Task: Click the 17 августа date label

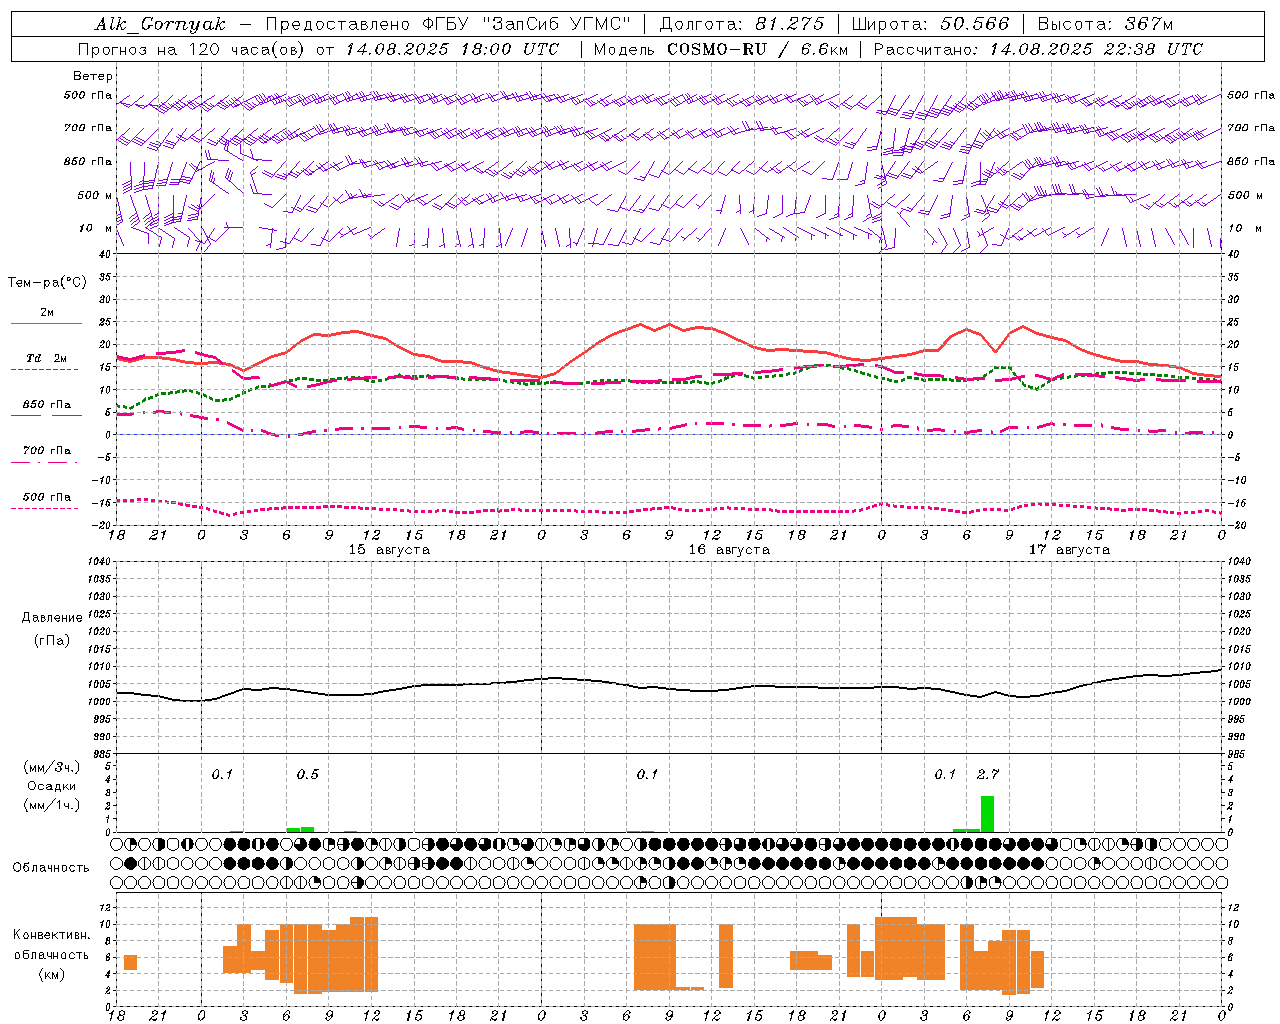Action: 1069,550
